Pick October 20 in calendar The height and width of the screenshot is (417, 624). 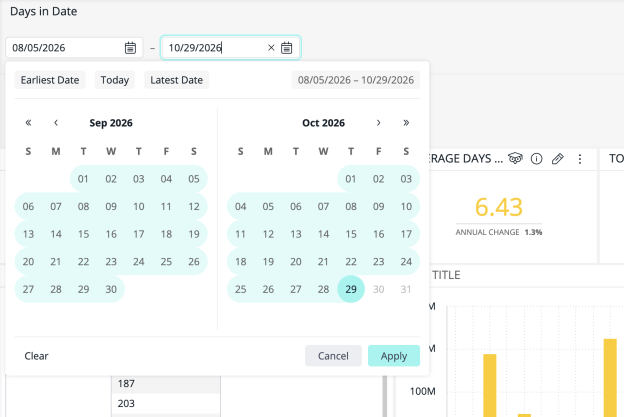coord(296,262)
